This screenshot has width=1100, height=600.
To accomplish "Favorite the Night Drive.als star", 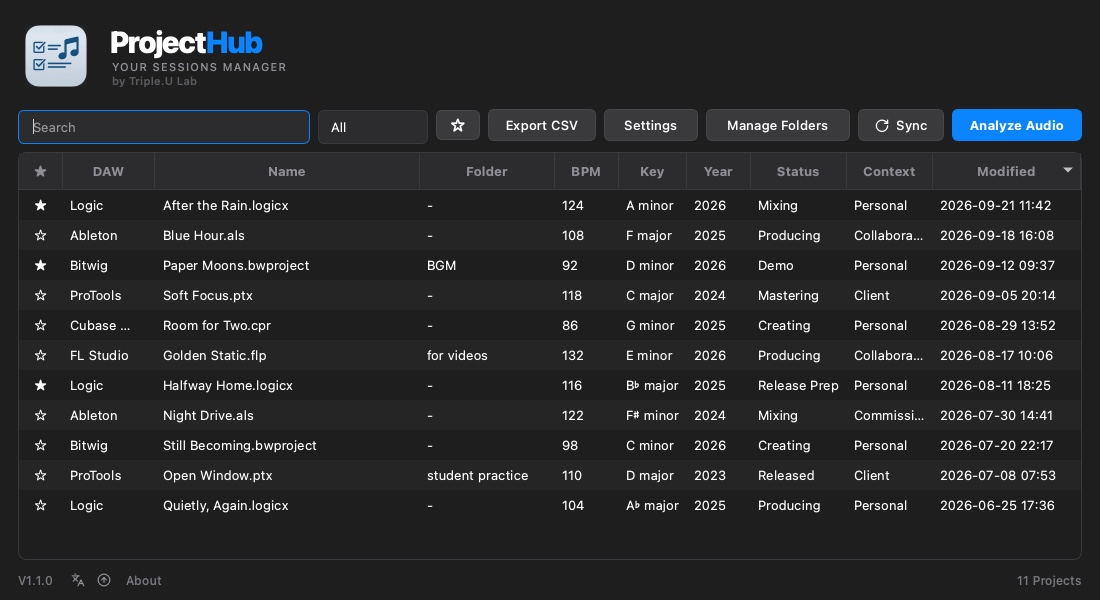I will coord(41,415).
